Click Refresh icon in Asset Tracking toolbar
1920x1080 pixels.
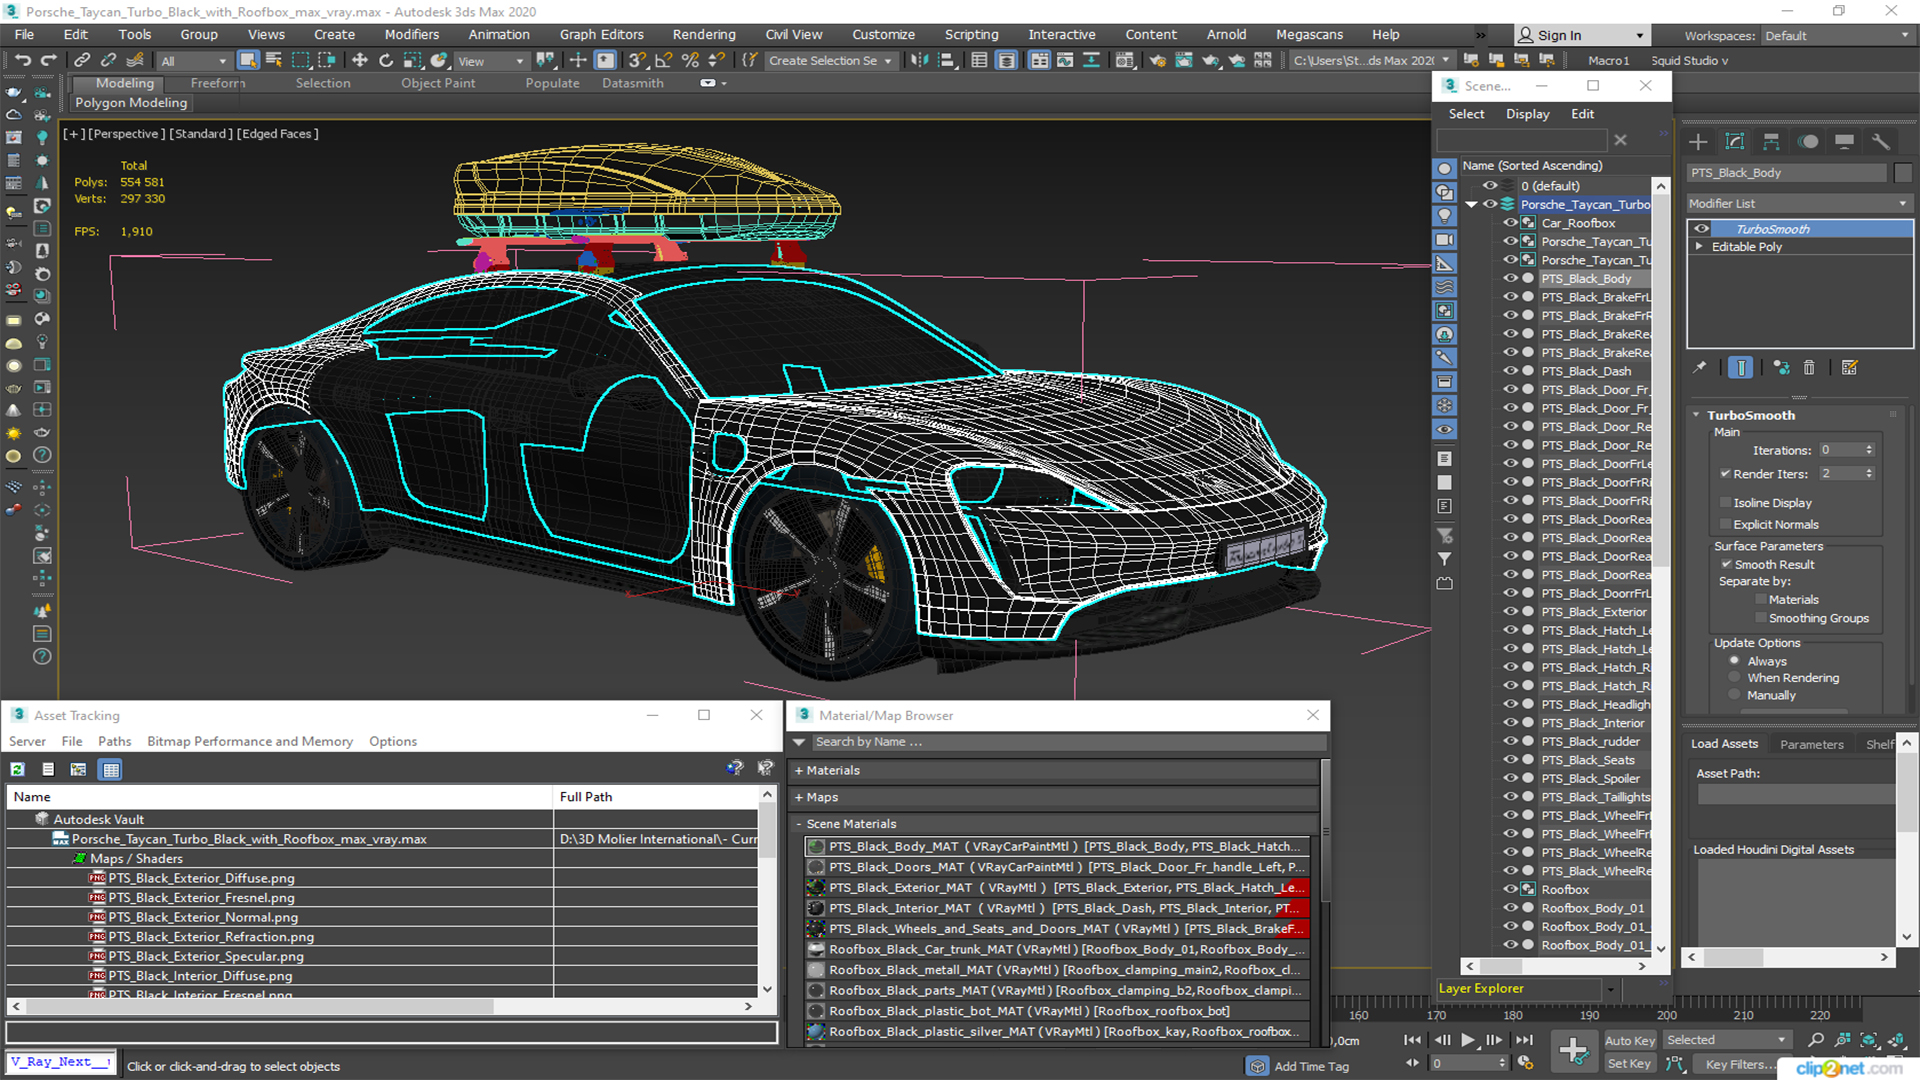(x=17, y=769)
